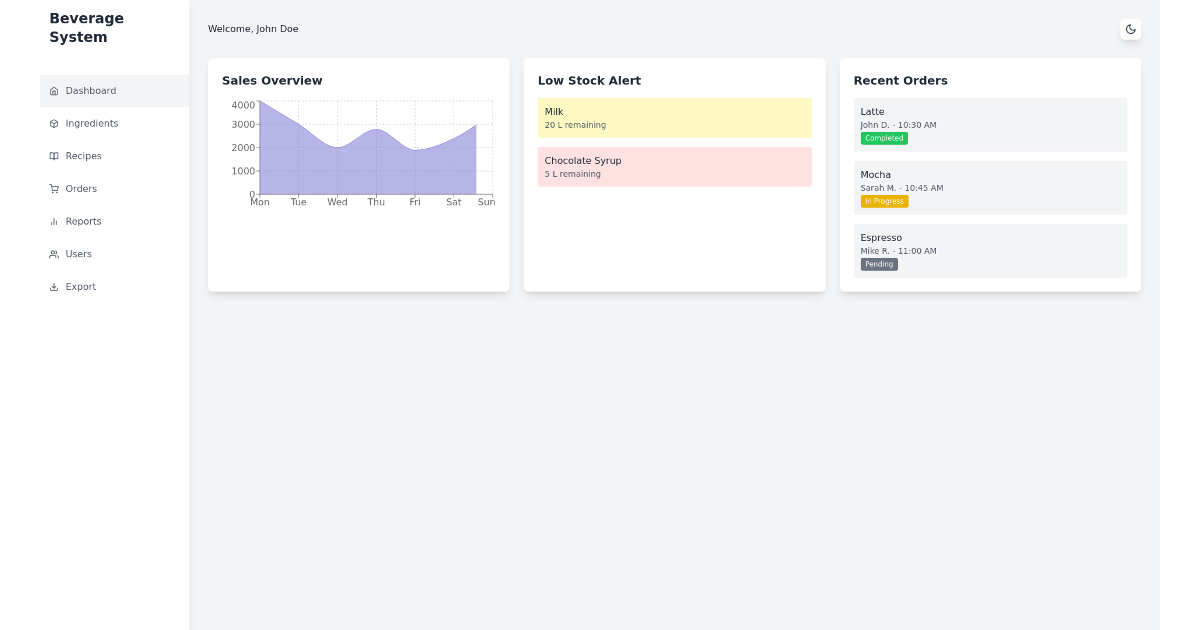The height and width of the screenshot is (630, 1200).
Task: Click the Users people icon
Action: (x=53, y=254)
